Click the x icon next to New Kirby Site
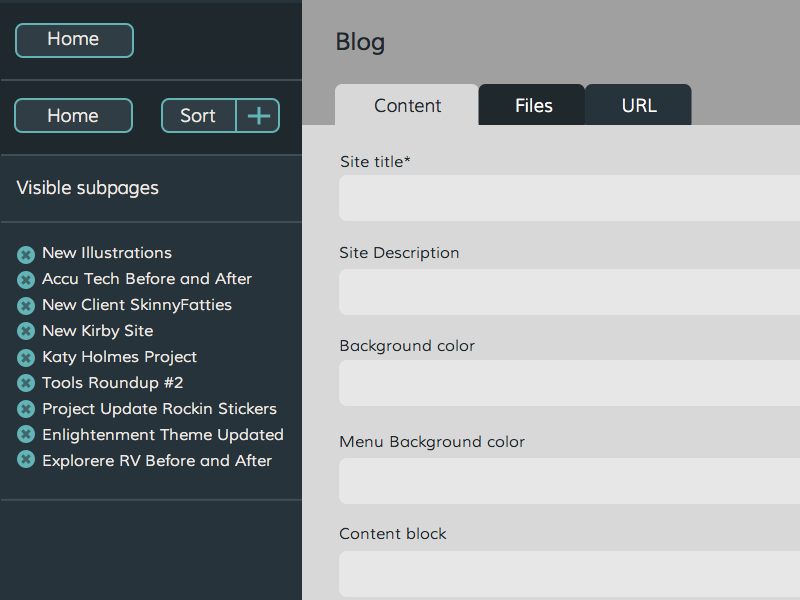800x600 pixels. coord(26,332)
